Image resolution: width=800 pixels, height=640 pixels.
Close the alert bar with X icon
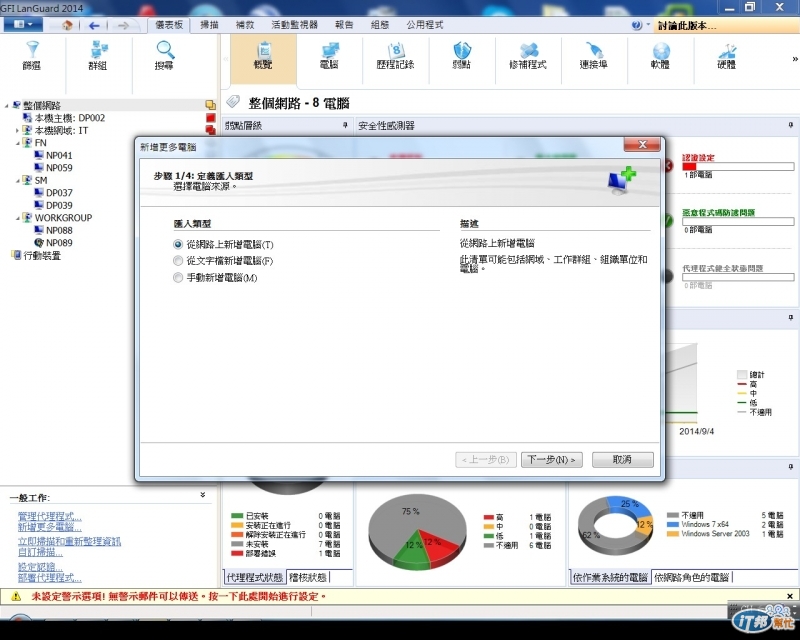790,596
